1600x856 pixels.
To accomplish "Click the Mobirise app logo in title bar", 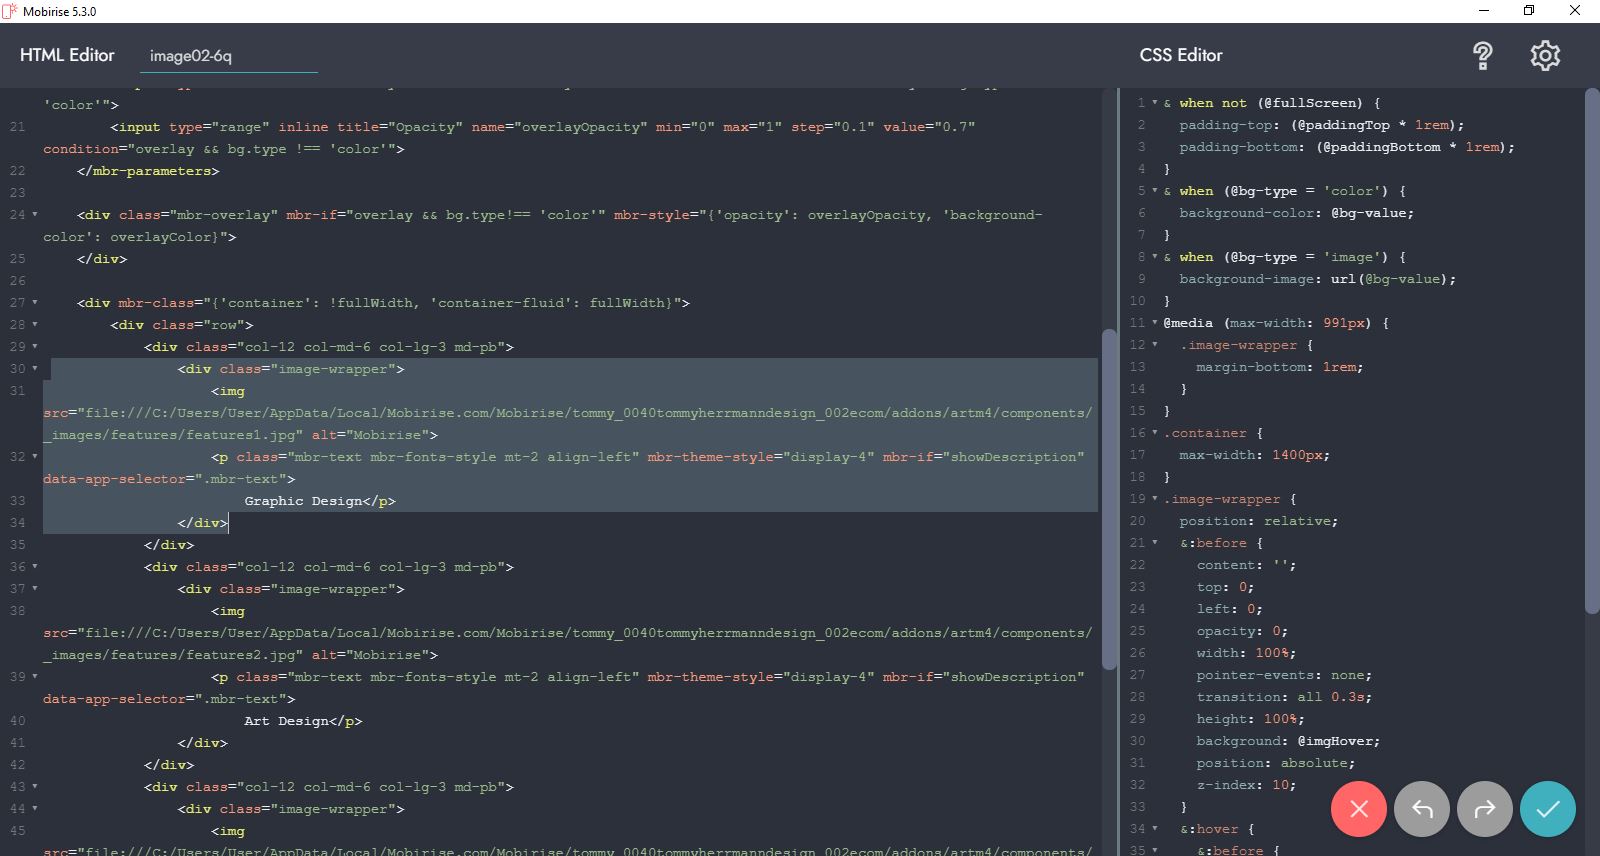I will [10, 11].
